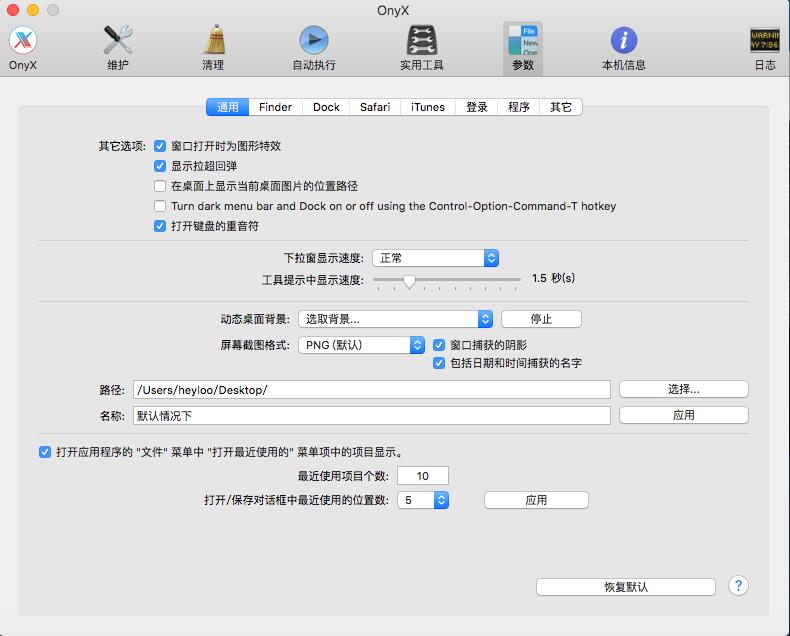790x636 pixels.
Task: Click the 1.5 秒(s) slider value text
Action: click(x=553, y=278)
